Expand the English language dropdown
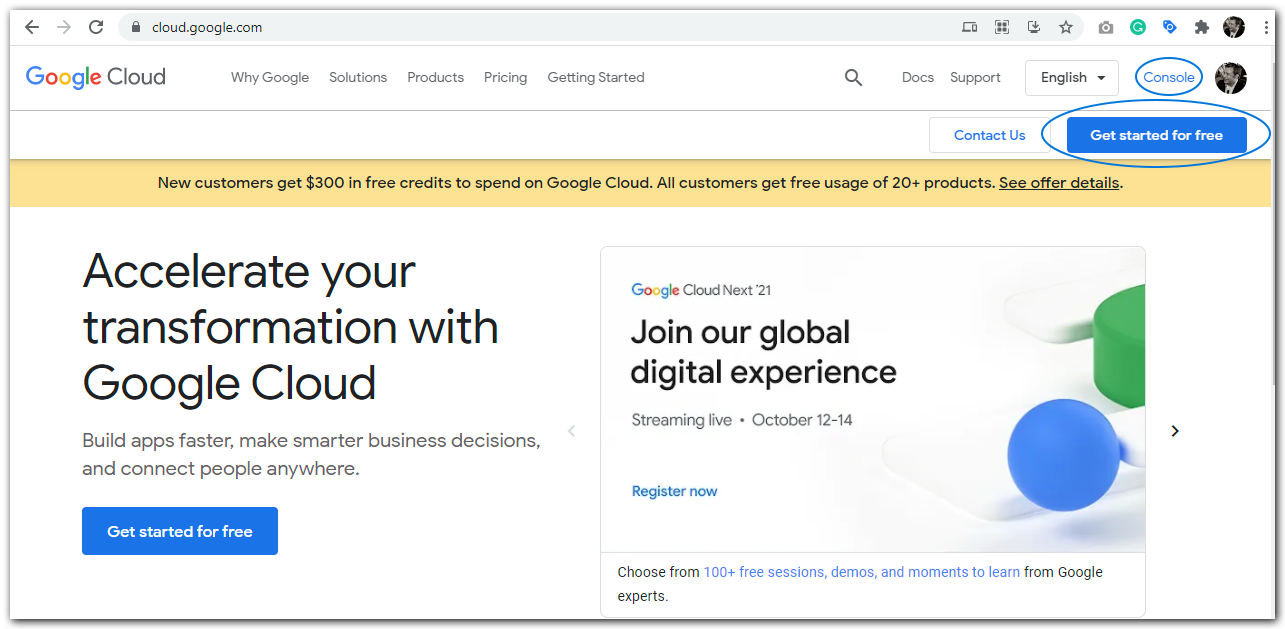This screenshot has width=1285, height=629. point(1071,77)
